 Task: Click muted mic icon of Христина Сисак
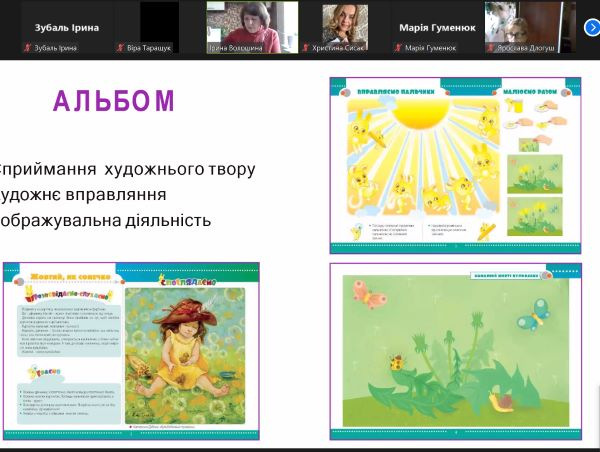coord(305,48)
